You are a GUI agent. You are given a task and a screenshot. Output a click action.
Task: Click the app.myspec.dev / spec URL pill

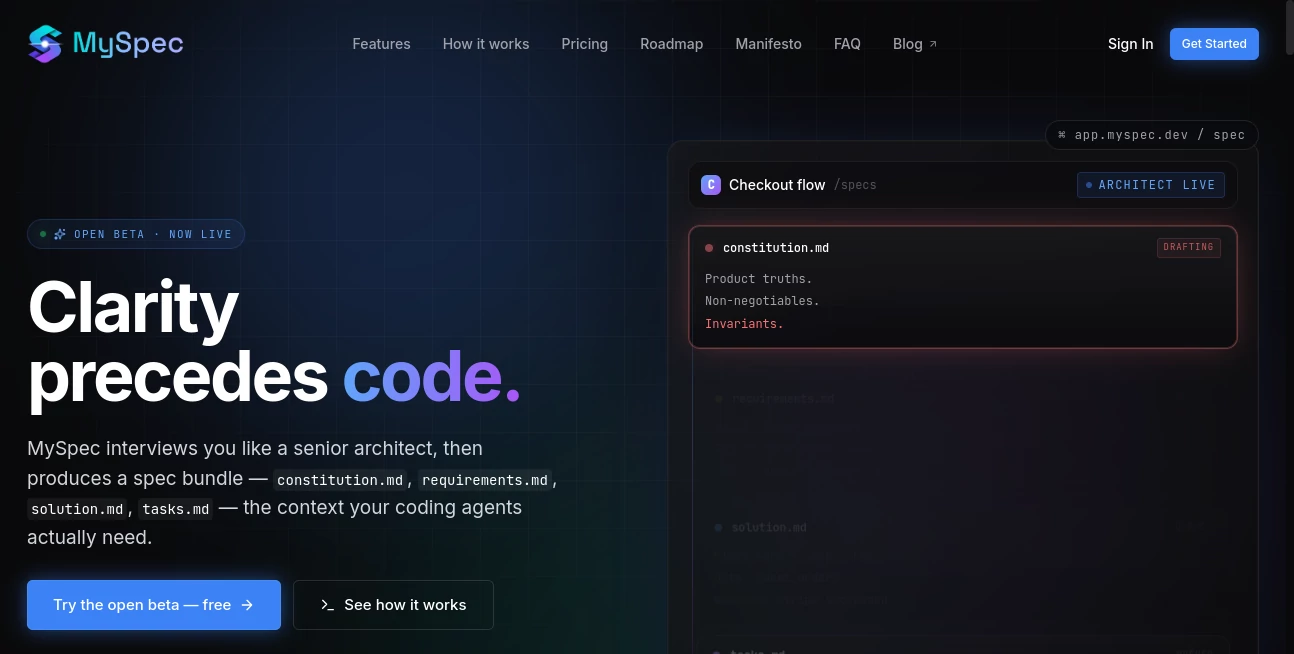pos(1152,135)
